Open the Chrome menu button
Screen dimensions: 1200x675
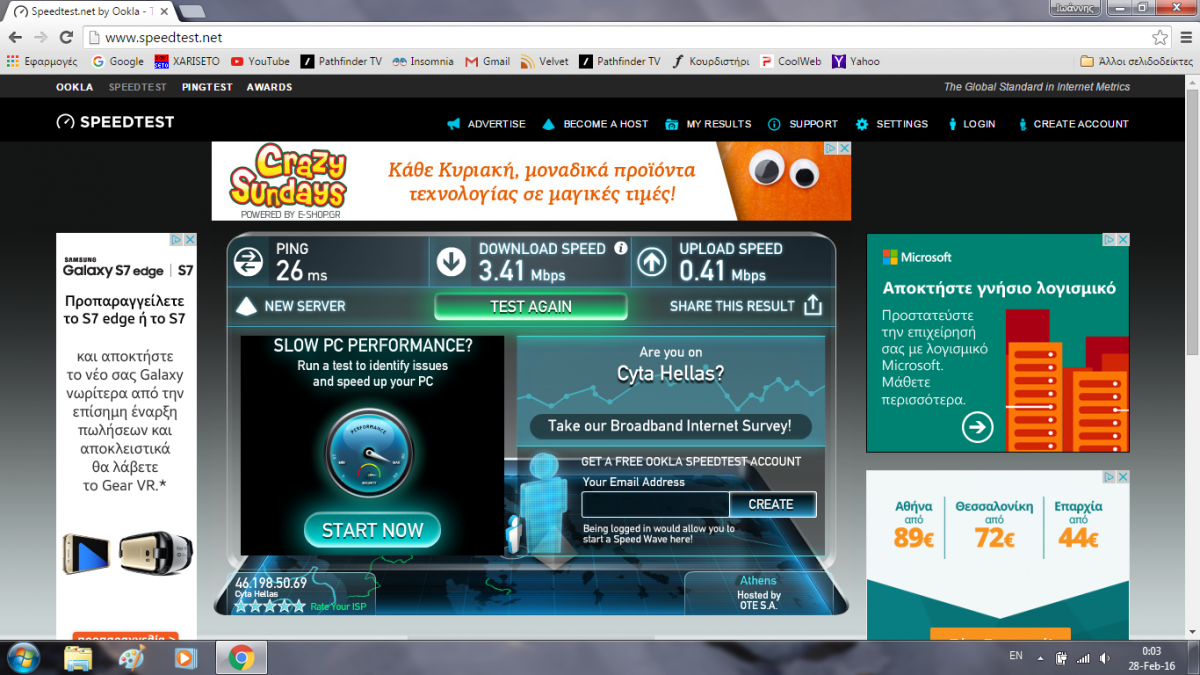tap(1186, 37)
